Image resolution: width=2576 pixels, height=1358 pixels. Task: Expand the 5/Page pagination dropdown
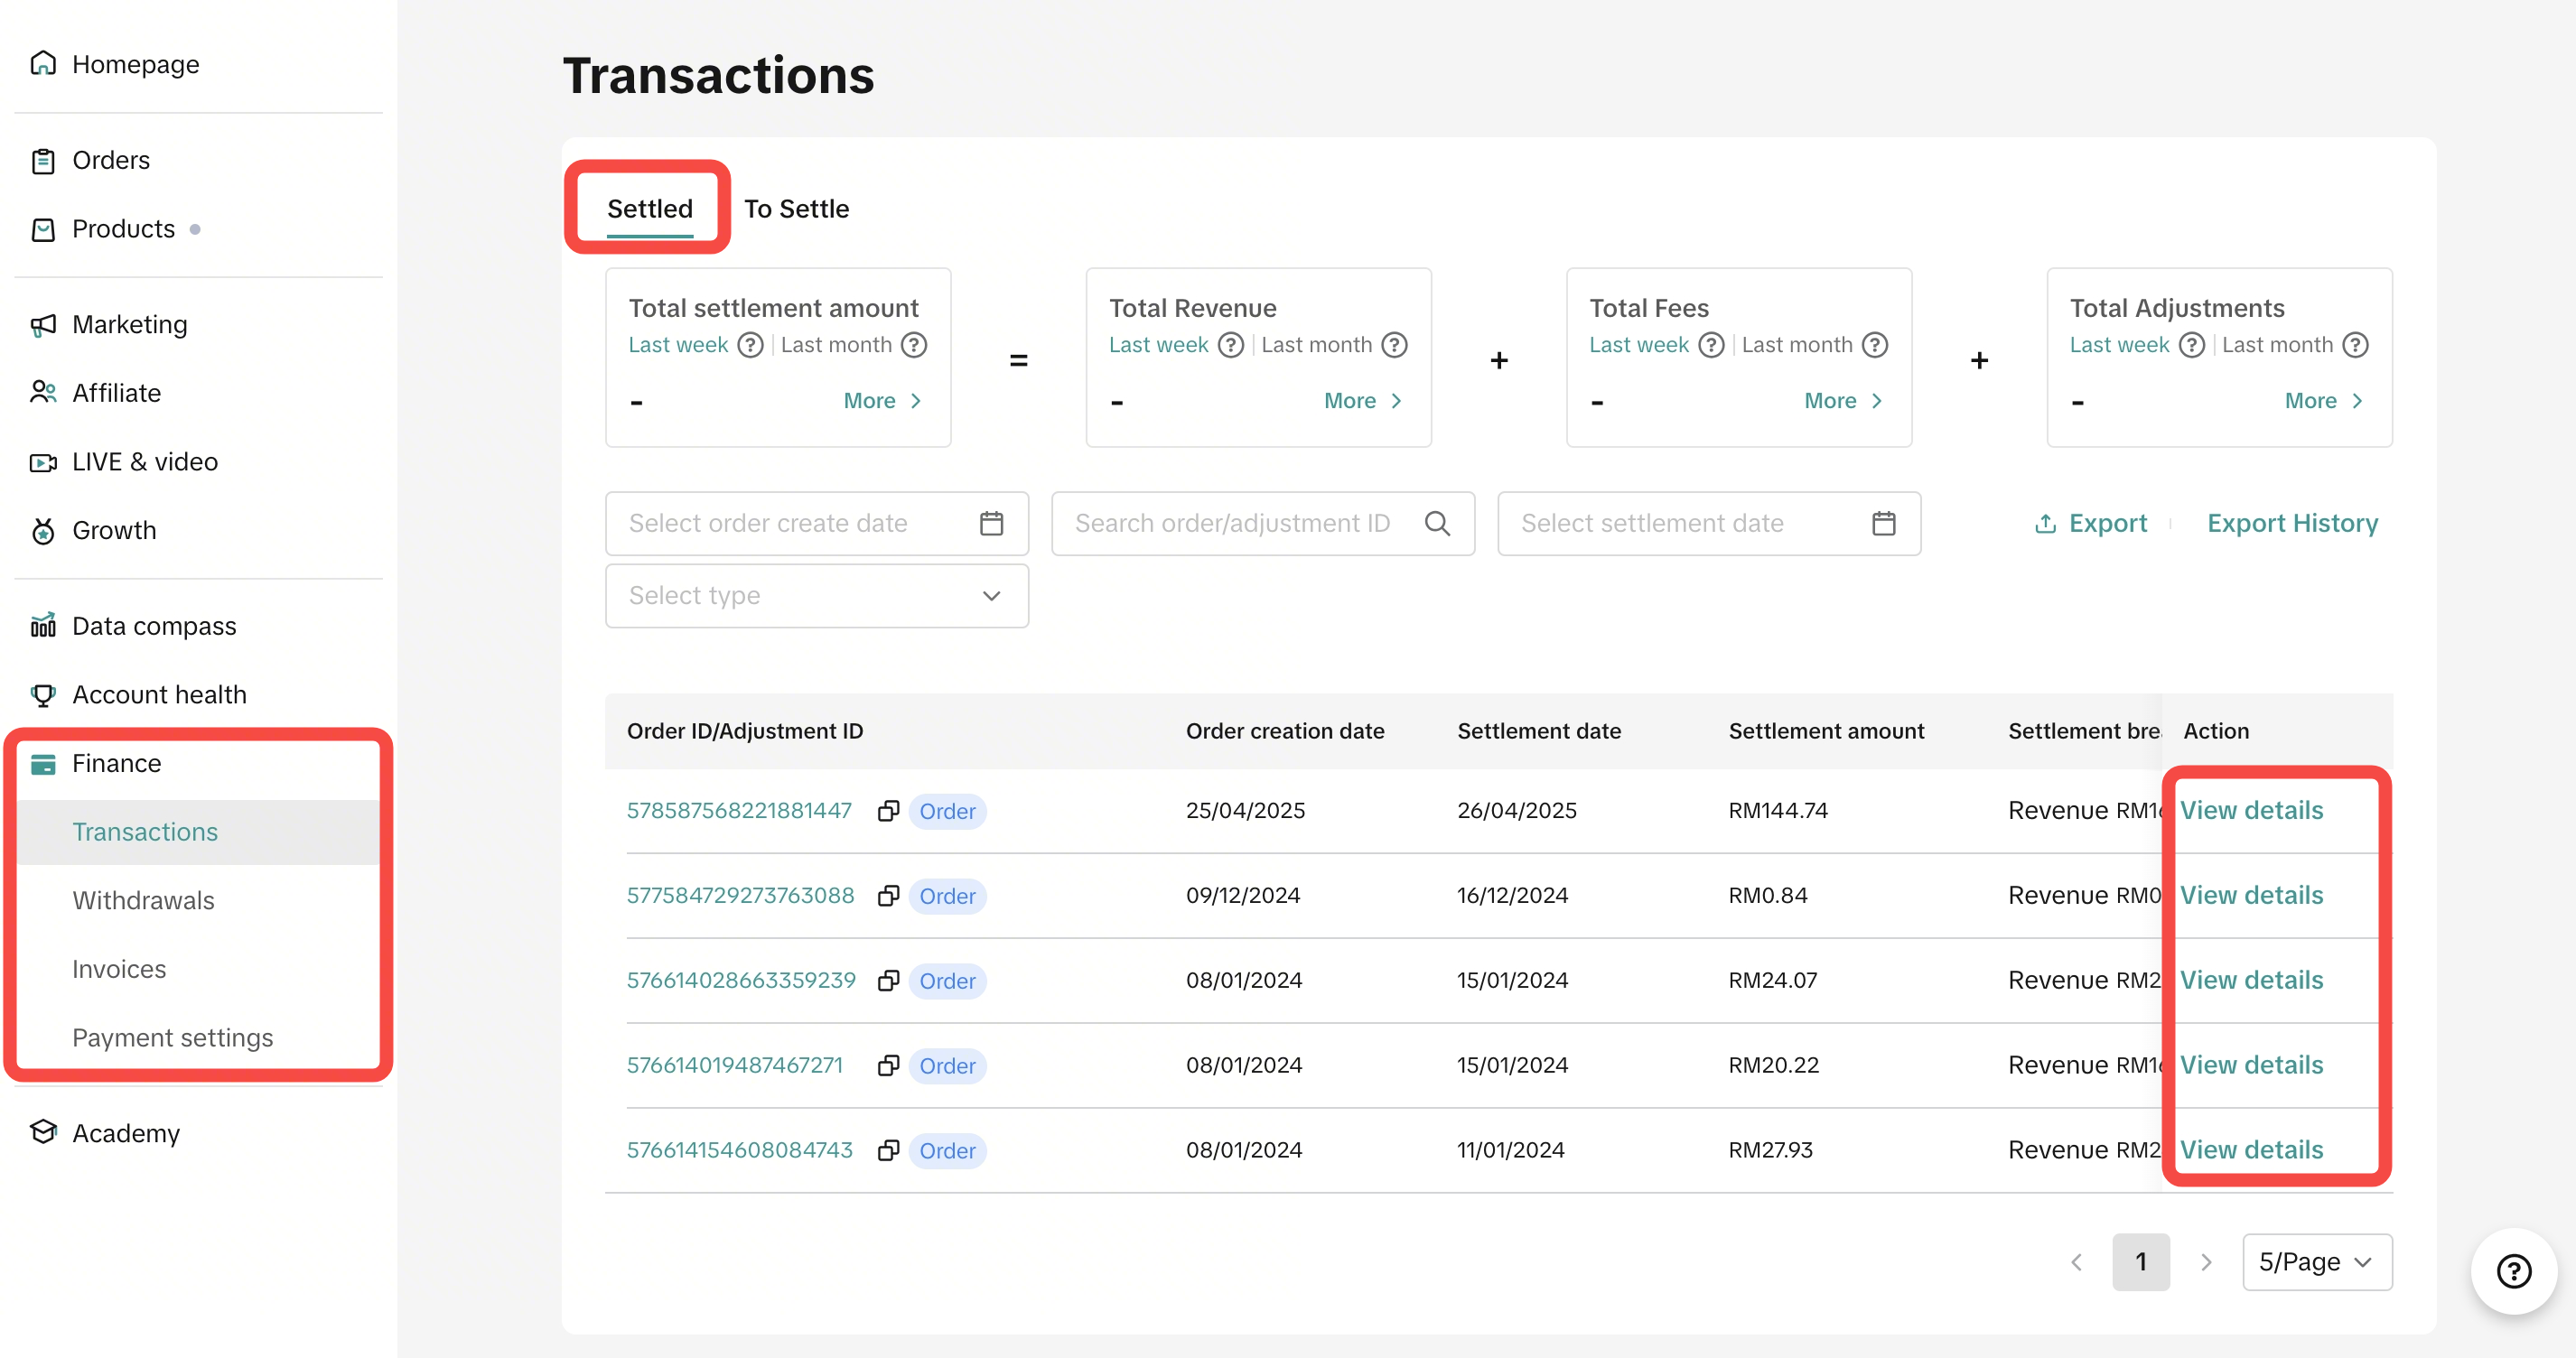pos(2316,1262)
